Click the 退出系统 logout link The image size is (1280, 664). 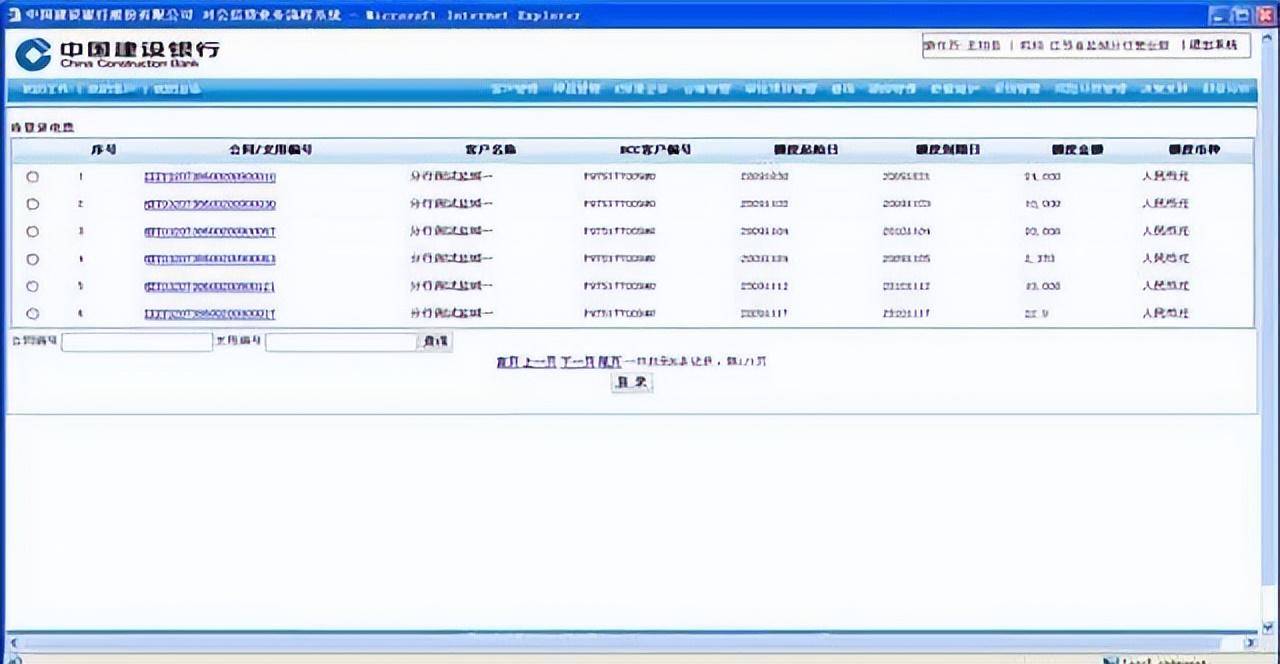click(x=1213, y=45)
